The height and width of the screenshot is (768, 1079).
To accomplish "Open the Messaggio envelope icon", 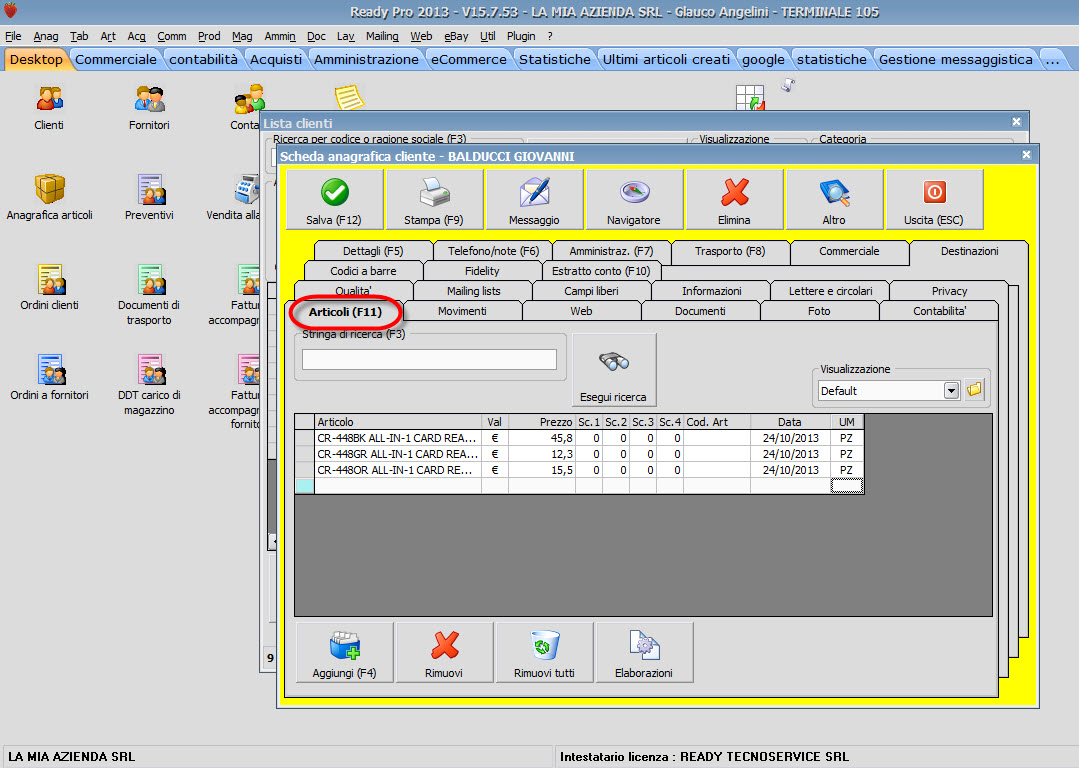I will pyautogui.click(x=534, y=192).
